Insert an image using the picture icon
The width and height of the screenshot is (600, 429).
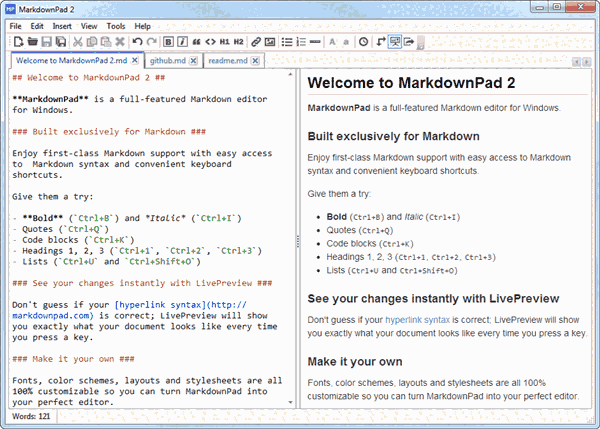(x=270, y=41)
